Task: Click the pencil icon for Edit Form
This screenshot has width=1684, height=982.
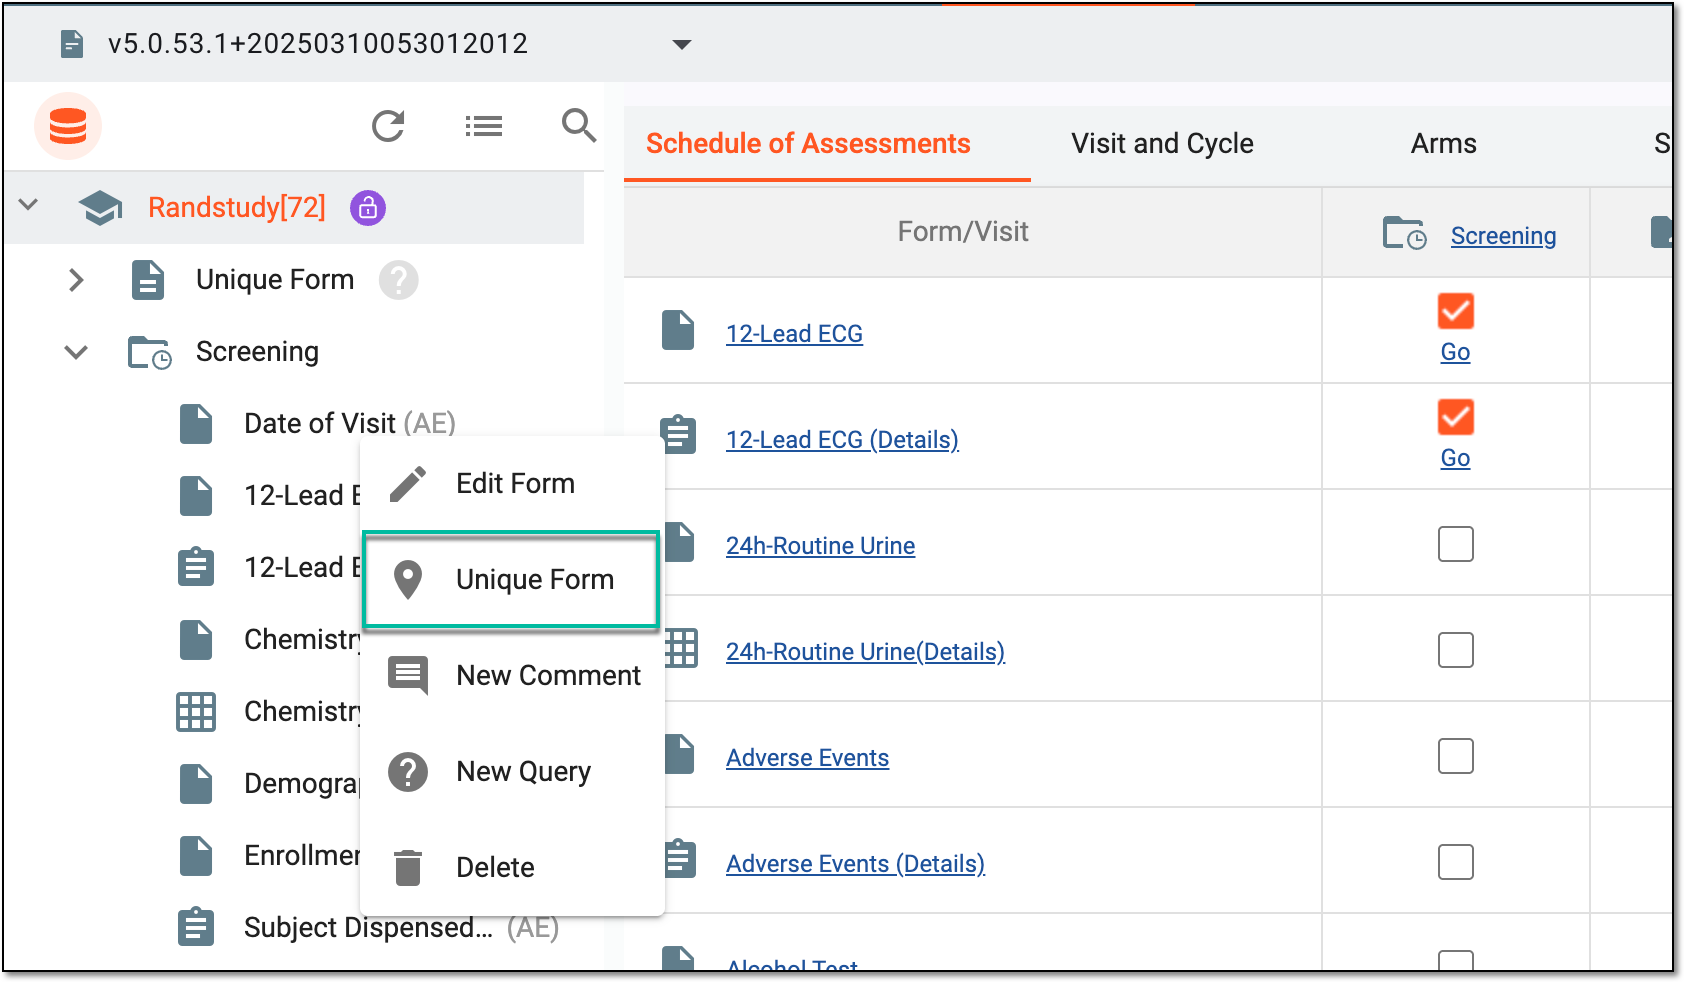Action: [x=408, y=484]
